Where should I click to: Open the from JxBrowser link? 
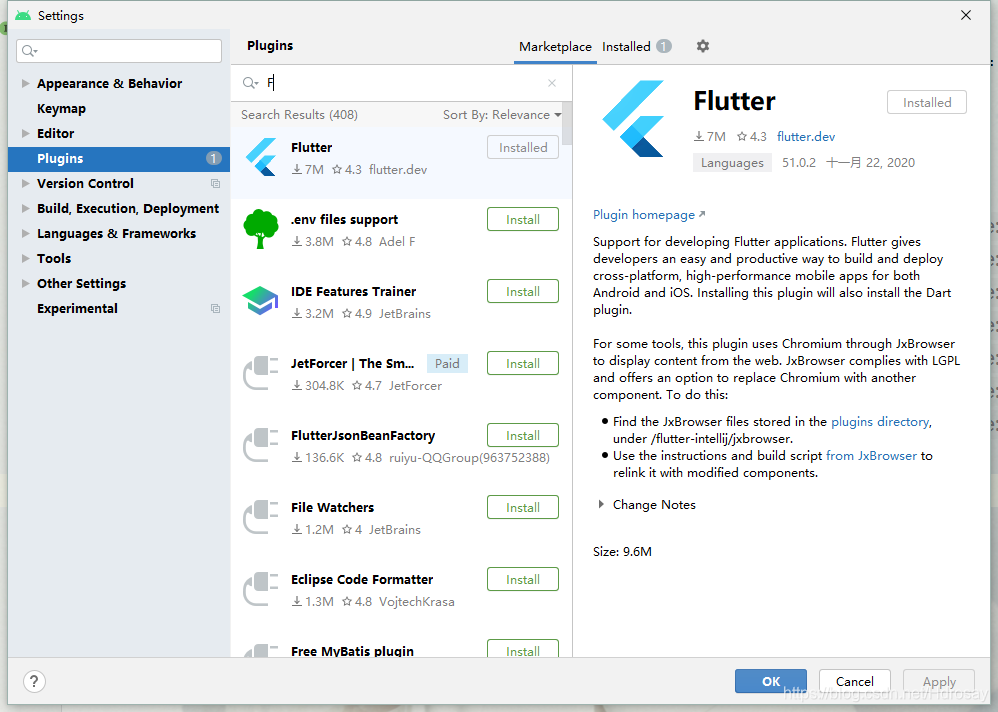[x=871, y=456]
